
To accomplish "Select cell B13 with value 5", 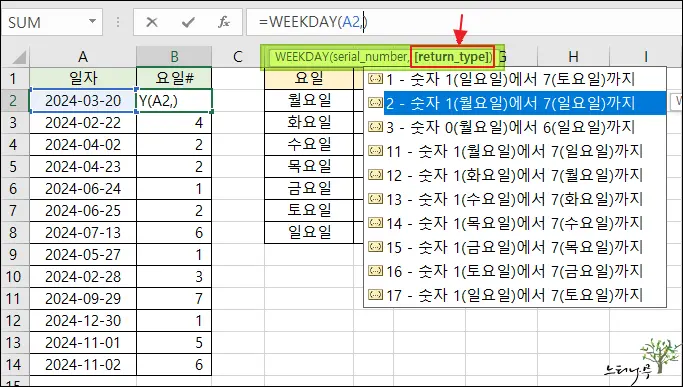I will [x=174, y=343].
